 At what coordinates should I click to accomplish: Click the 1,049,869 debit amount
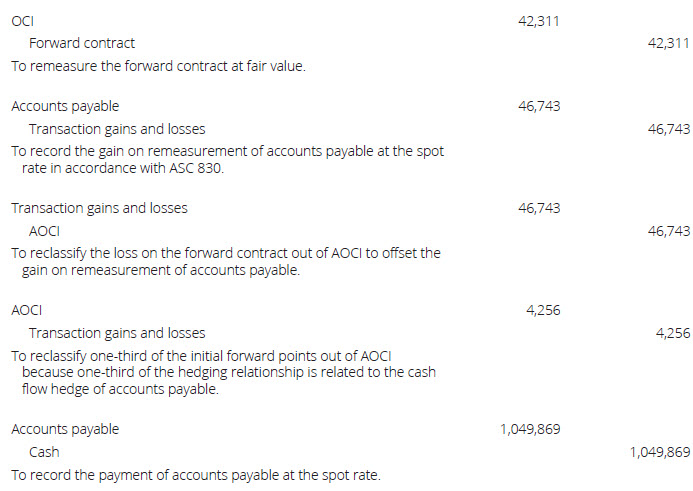pos(530,429)
